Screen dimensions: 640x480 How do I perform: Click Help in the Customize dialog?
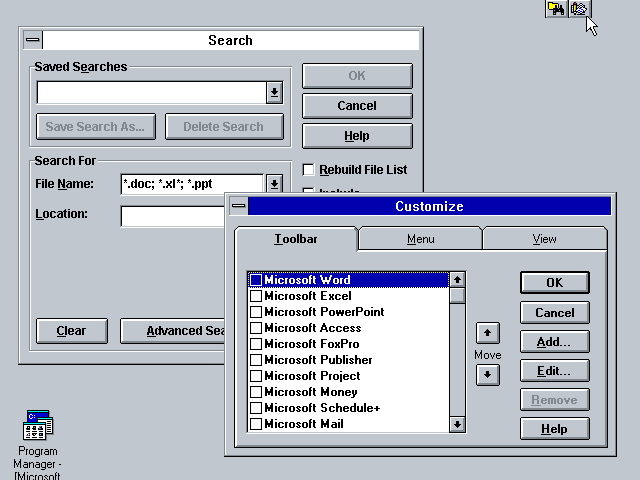[x=555, y=429]
